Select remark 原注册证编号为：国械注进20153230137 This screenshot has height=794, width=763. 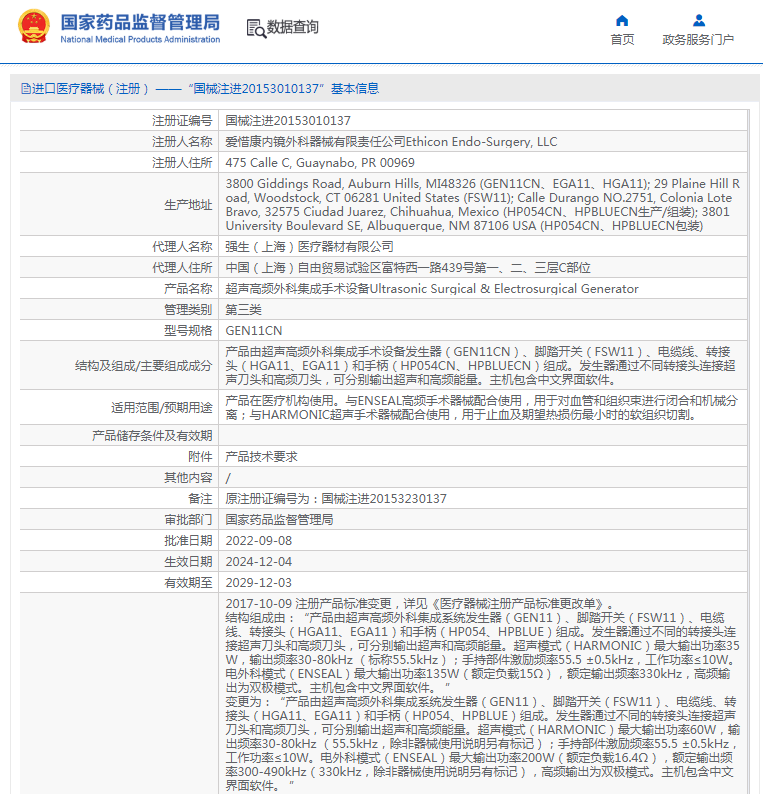[x=336, y=499]
